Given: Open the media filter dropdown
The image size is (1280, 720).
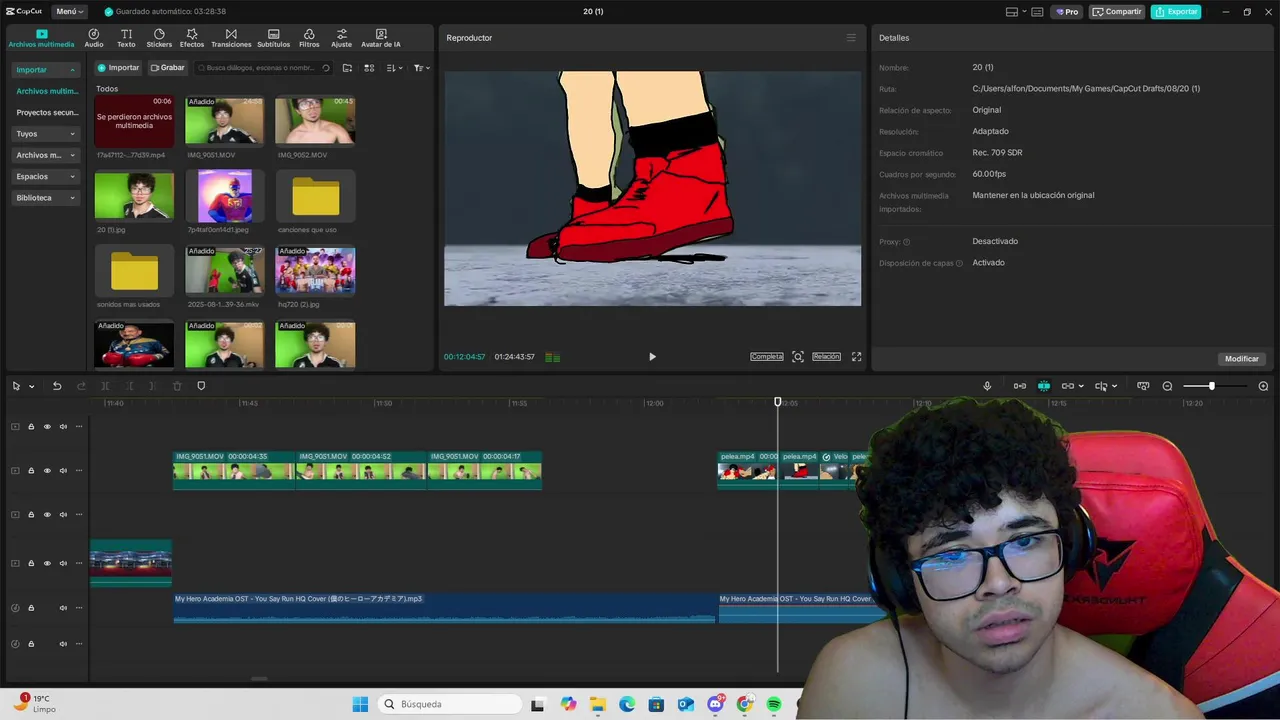Looking at the screenshot, I should pyautogui.click(x=422, y=68).
